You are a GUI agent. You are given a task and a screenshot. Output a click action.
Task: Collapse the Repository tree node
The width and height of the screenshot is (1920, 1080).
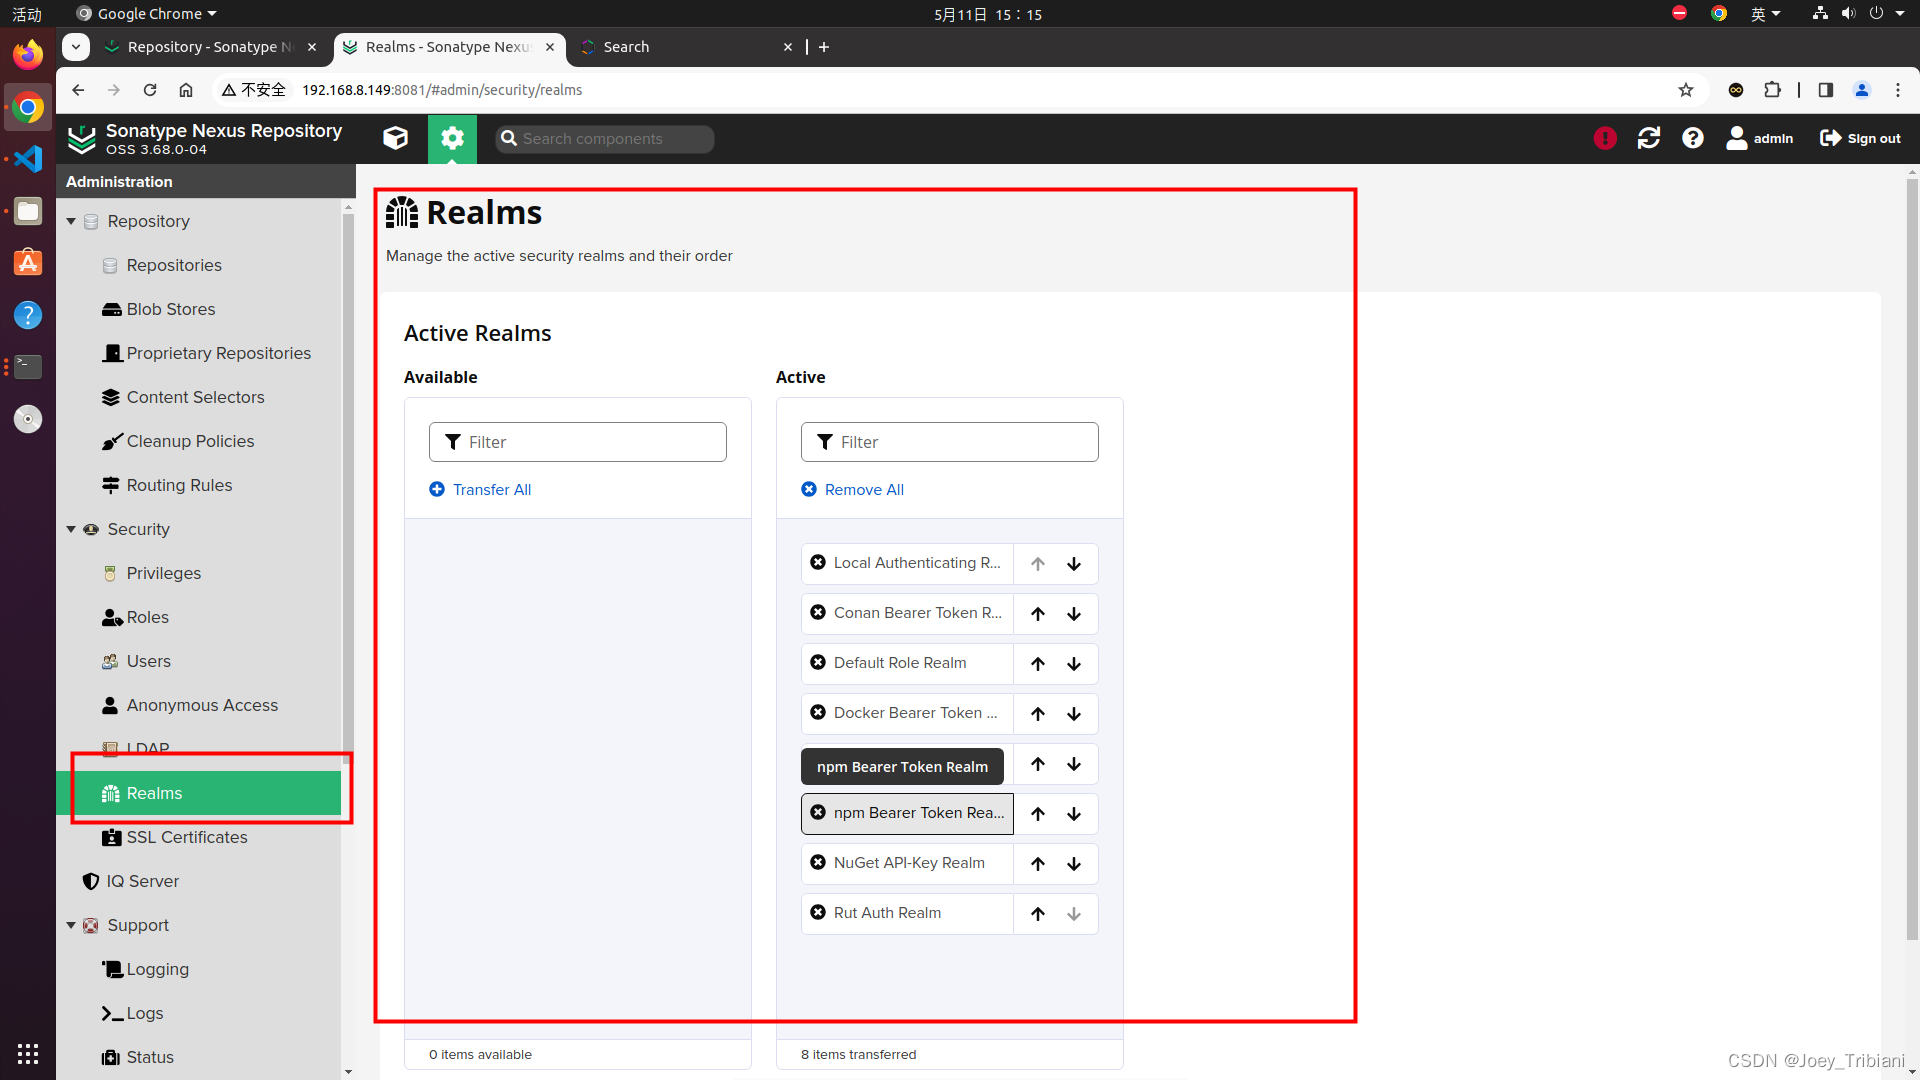click(x=71, y=221)
